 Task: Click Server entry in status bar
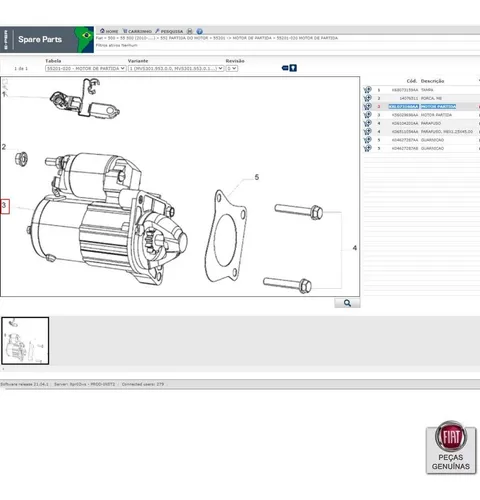click(x=84, y=384)
